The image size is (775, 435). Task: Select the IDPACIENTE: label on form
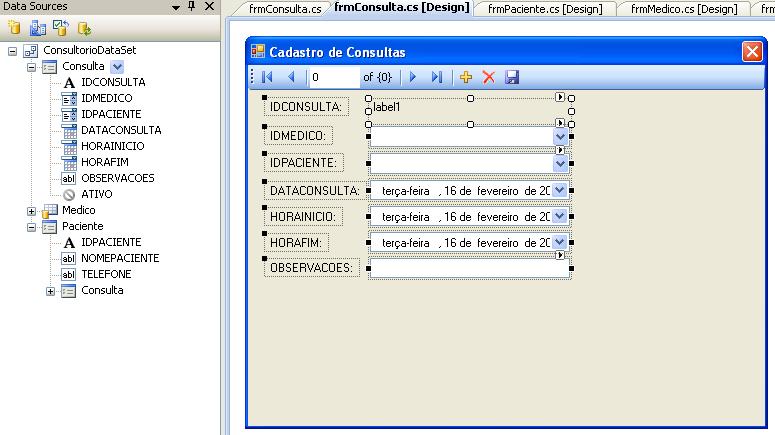[x=303, y=163]
